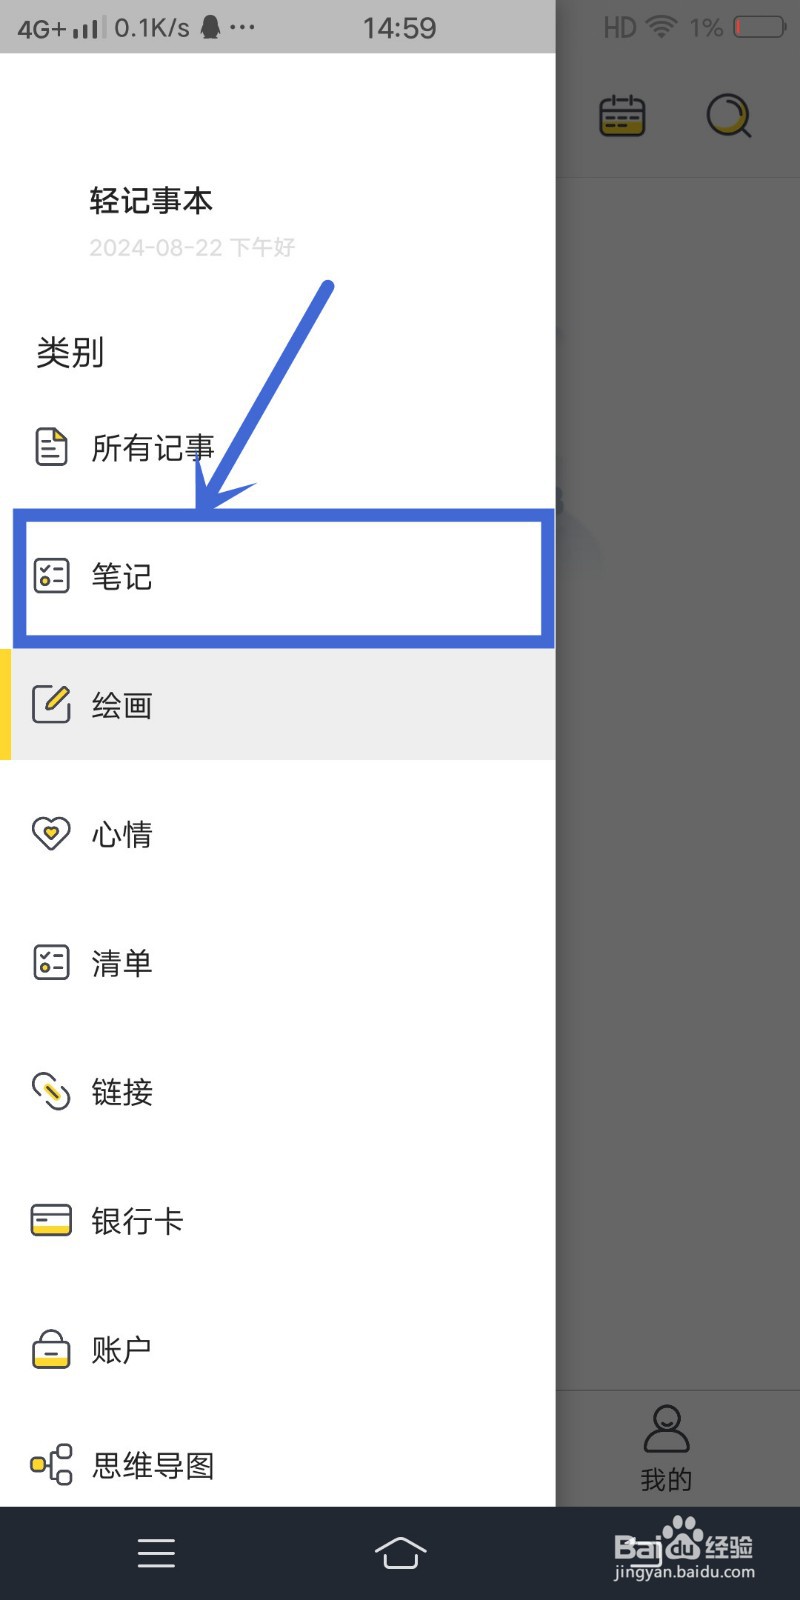
Task: Switch to the 我的 tab
Action: click(x=667, y=1448)
